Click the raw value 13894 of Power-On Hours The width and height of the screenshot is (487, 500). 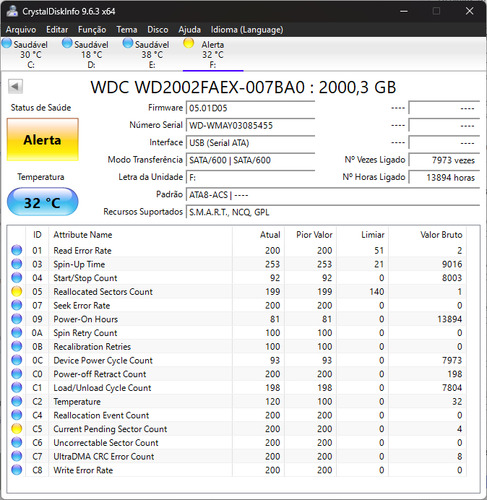click(x=449, y=319)
